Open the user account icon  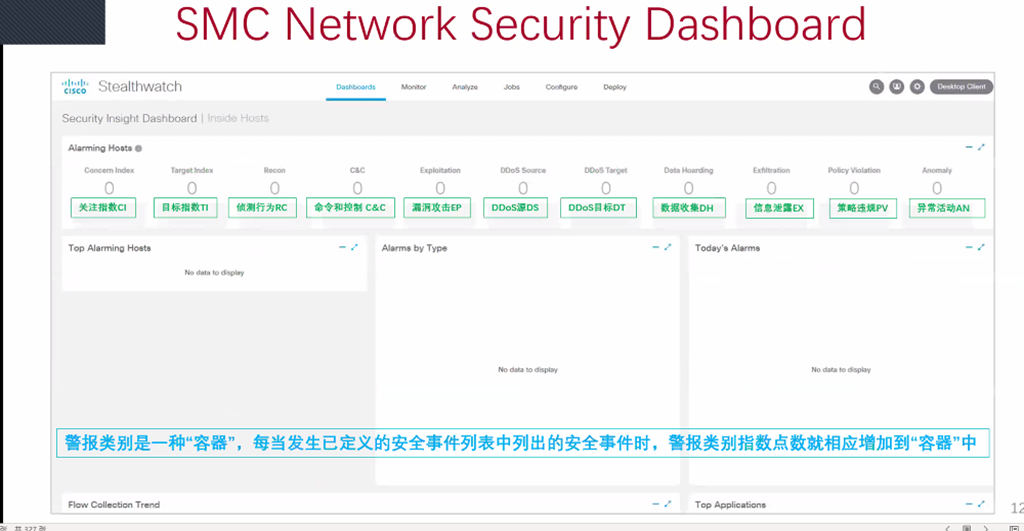pos(897,86)
